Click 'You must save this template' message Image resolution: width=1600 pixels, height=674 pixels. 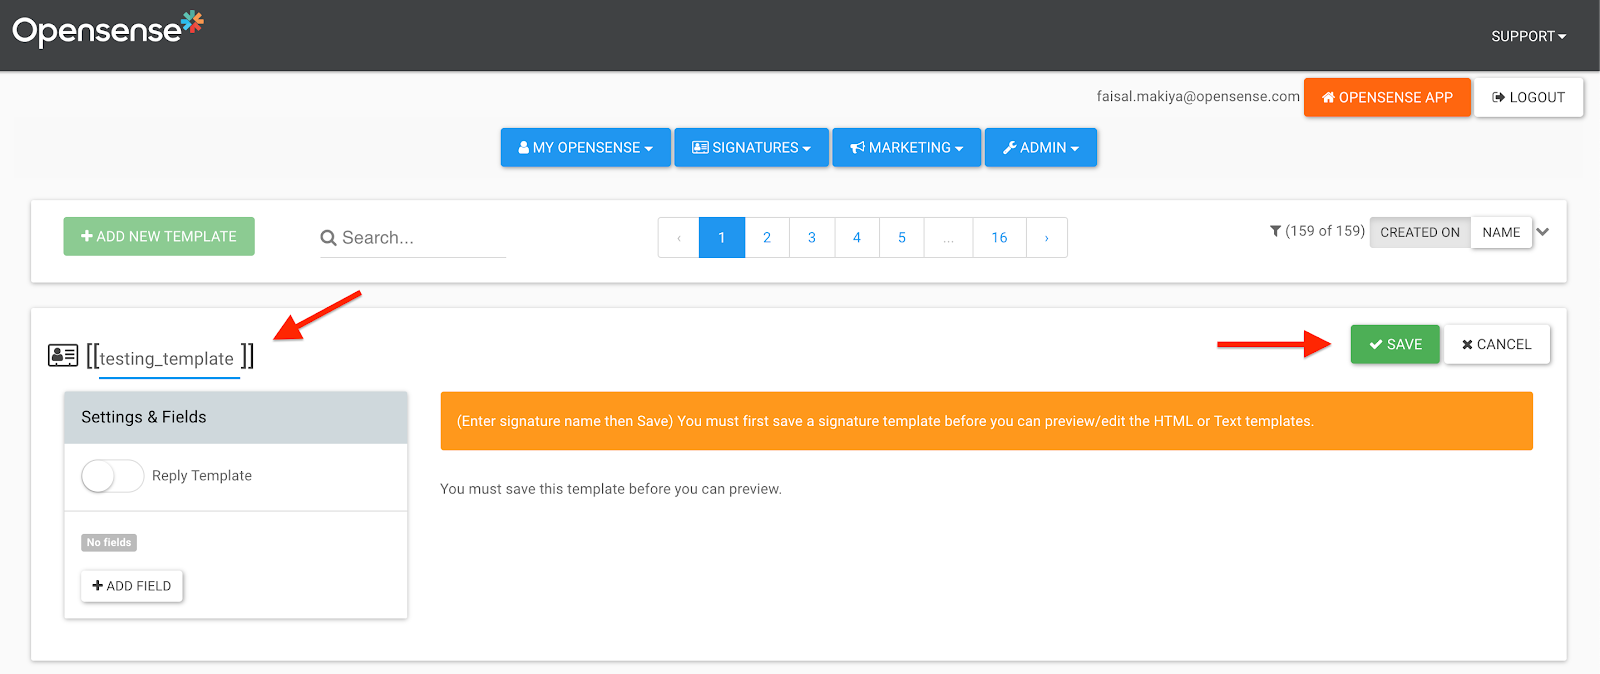[x=611, y=489]
